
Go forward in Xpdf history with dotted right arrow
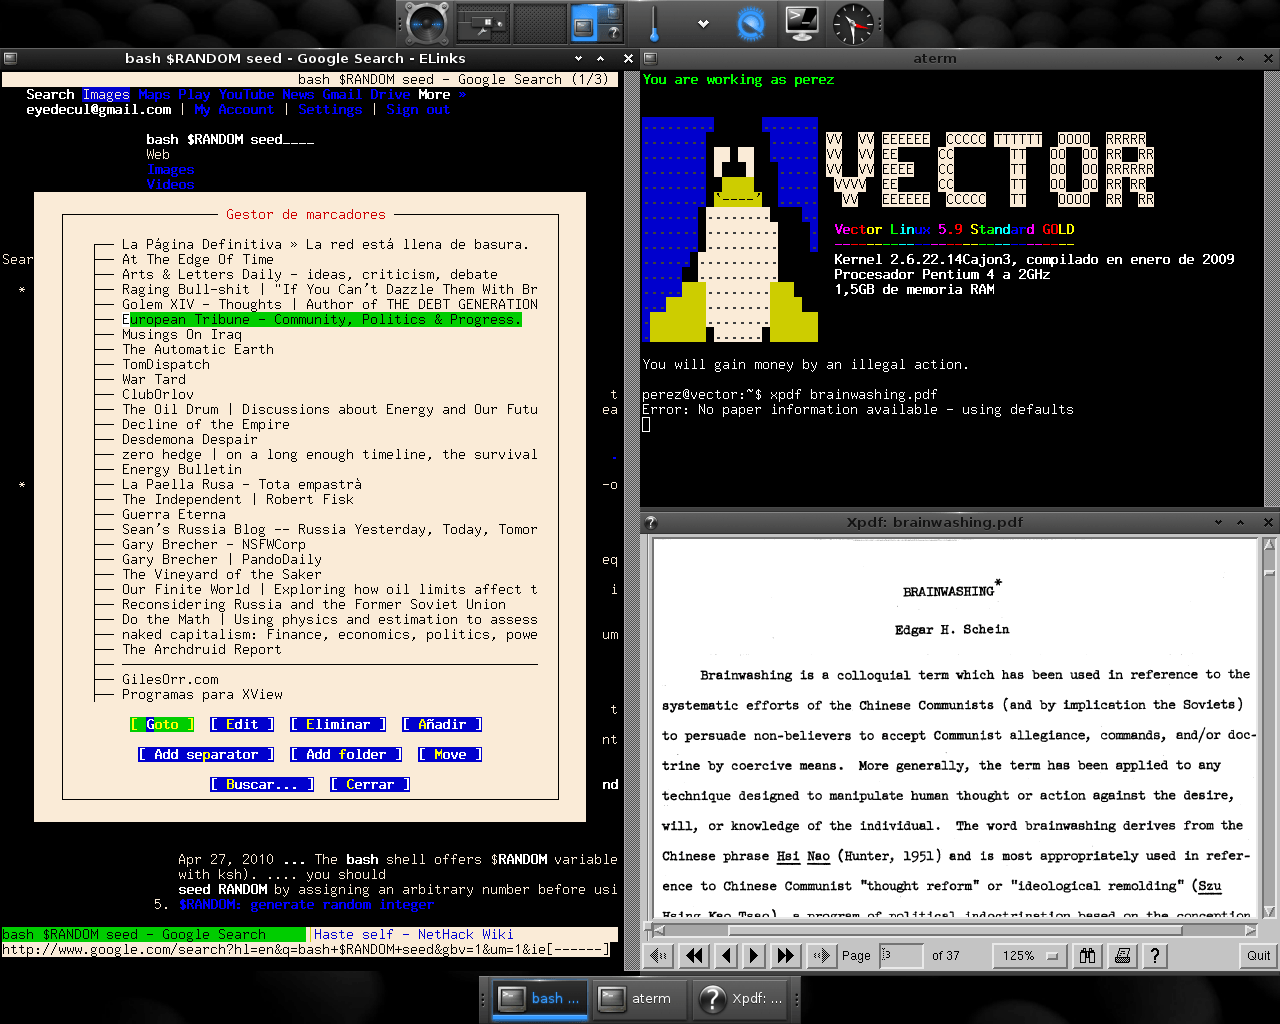tap(821, 956)
